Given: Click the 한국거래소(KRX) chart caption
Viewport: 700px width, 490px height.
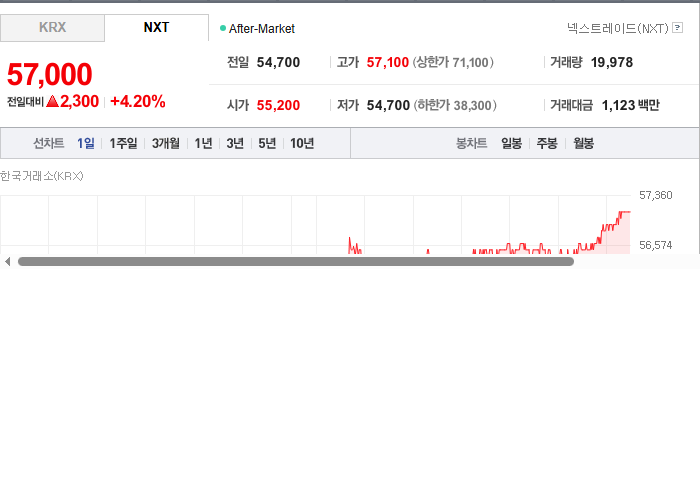Looking at the screenshot, I should 42,176.
